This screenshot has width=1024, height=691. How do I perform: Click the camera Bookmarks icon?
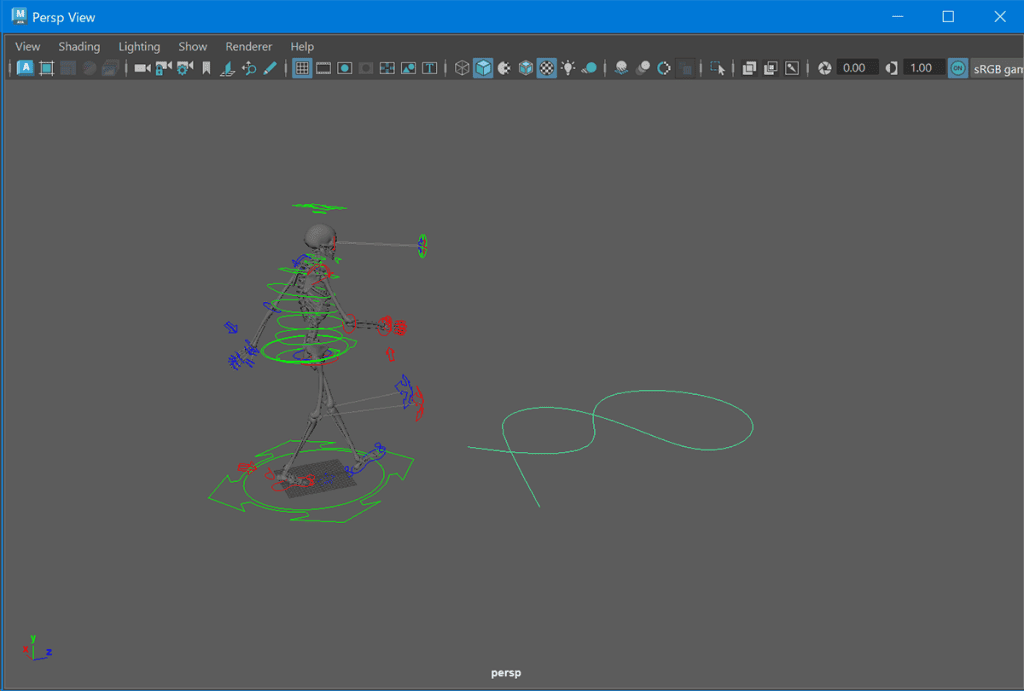coord(206,68)
